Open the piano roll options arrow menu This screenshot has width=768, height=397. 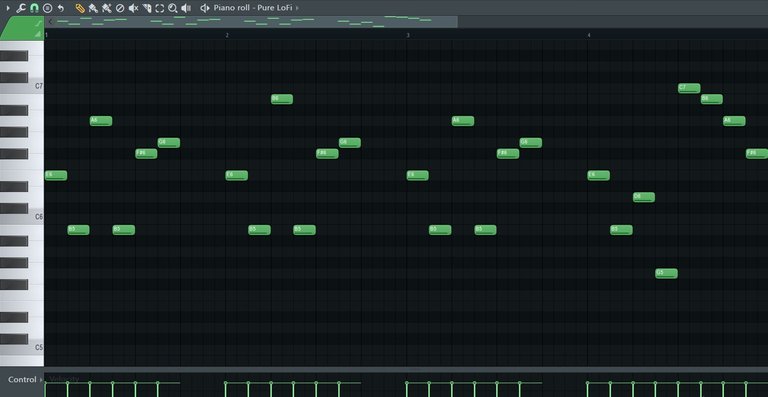(x=7, y=8)
